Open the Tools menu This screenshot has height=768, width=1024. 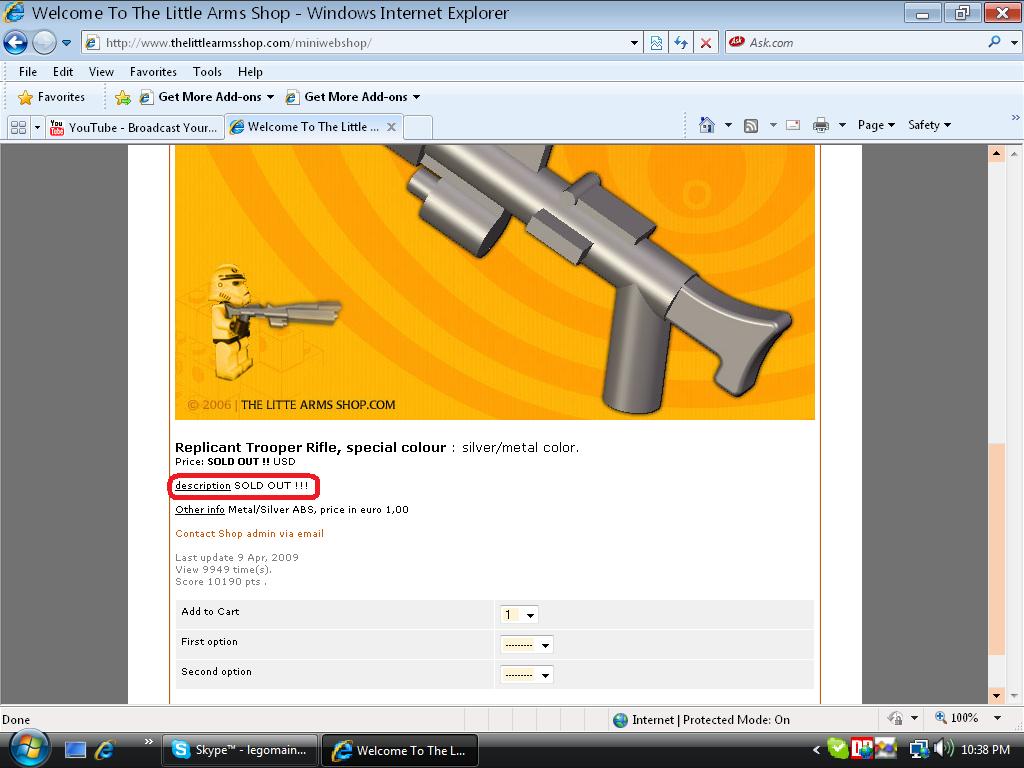pos(207,72)
